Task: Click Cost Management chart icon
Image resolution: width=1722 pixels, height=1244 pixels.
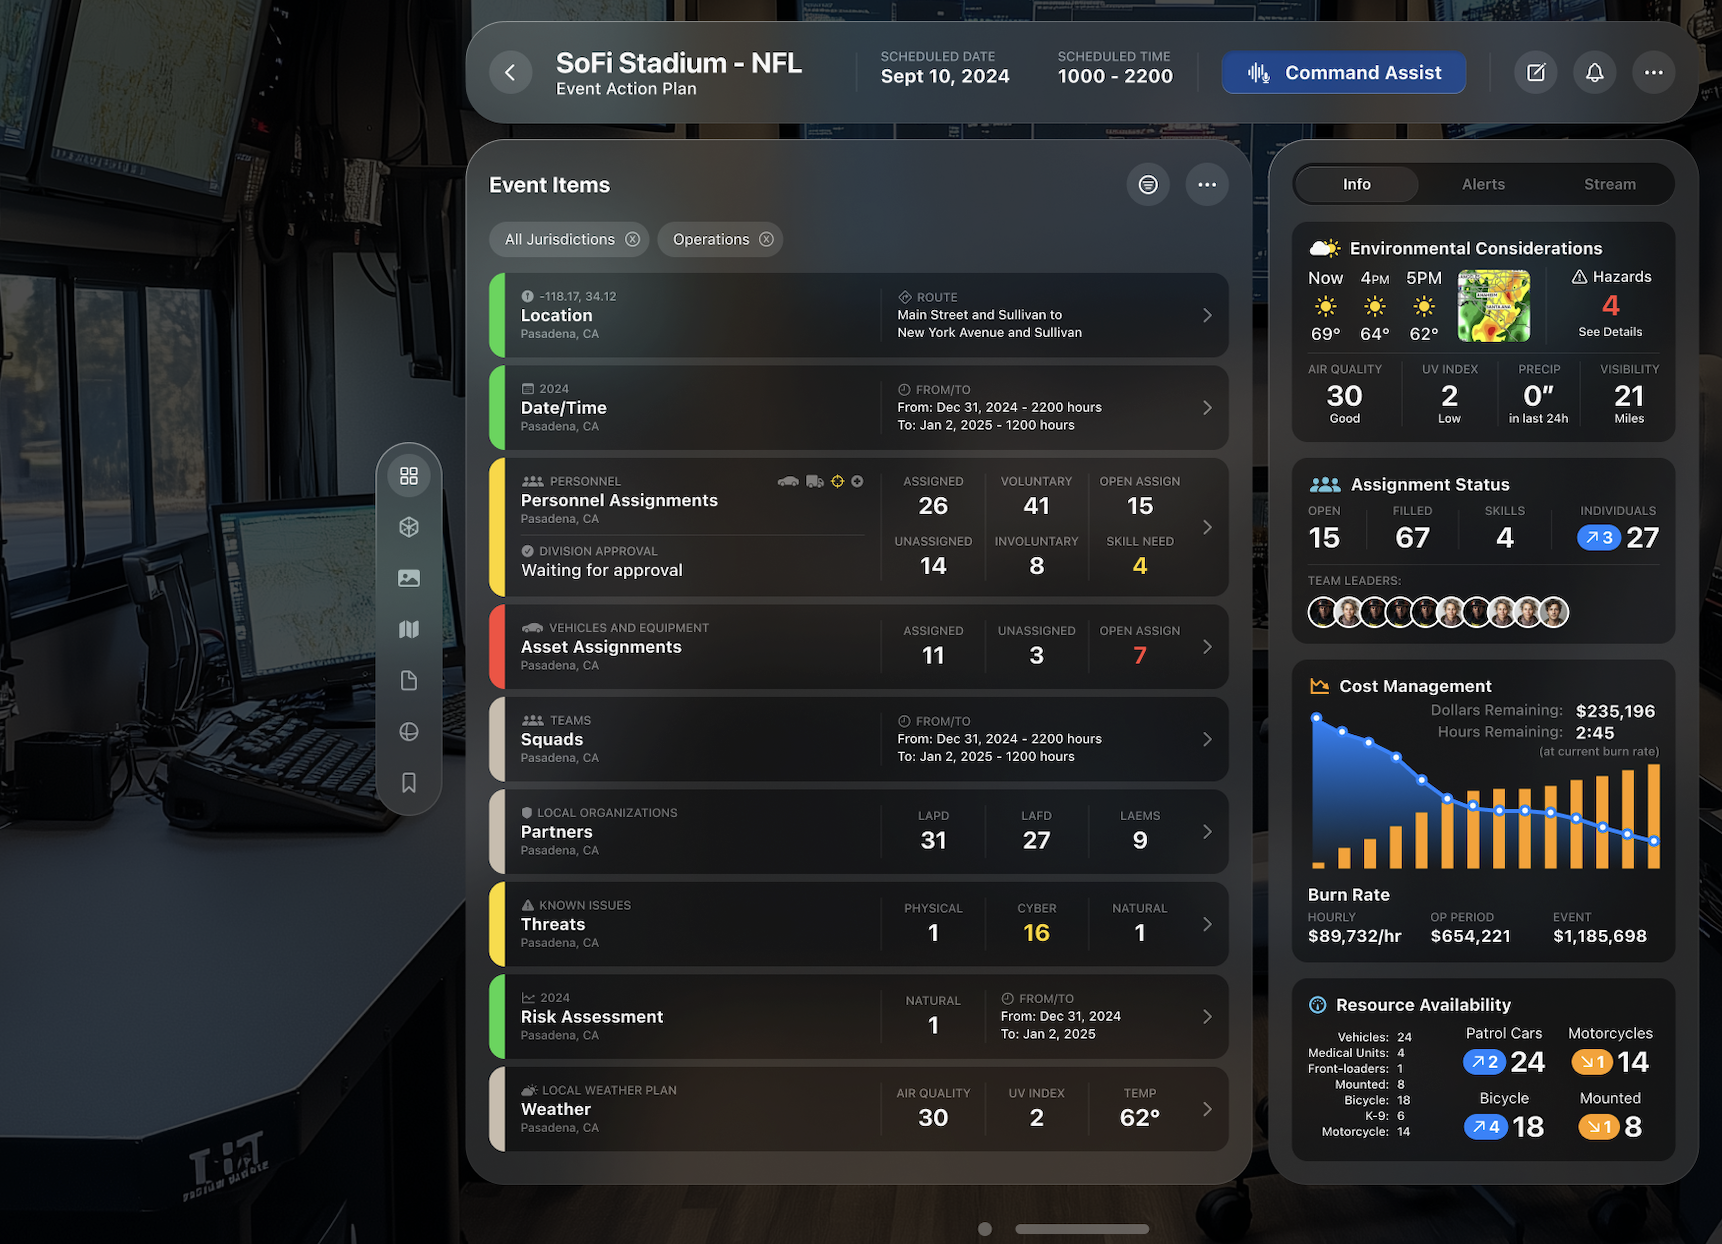Action: (x=1320, y=686)
